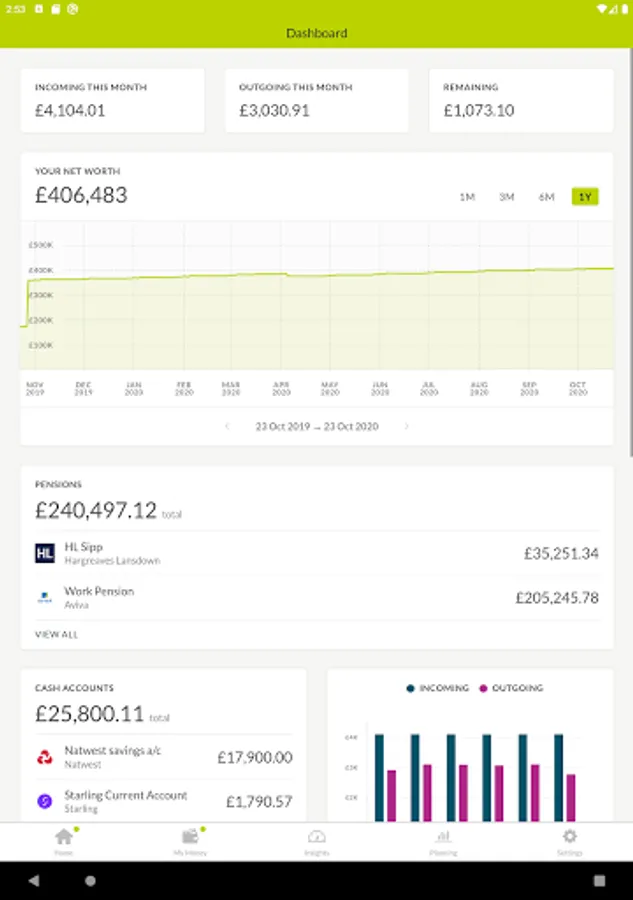Open the Settings gear icon
Screen dimensions: 633x900
(569, 837)
